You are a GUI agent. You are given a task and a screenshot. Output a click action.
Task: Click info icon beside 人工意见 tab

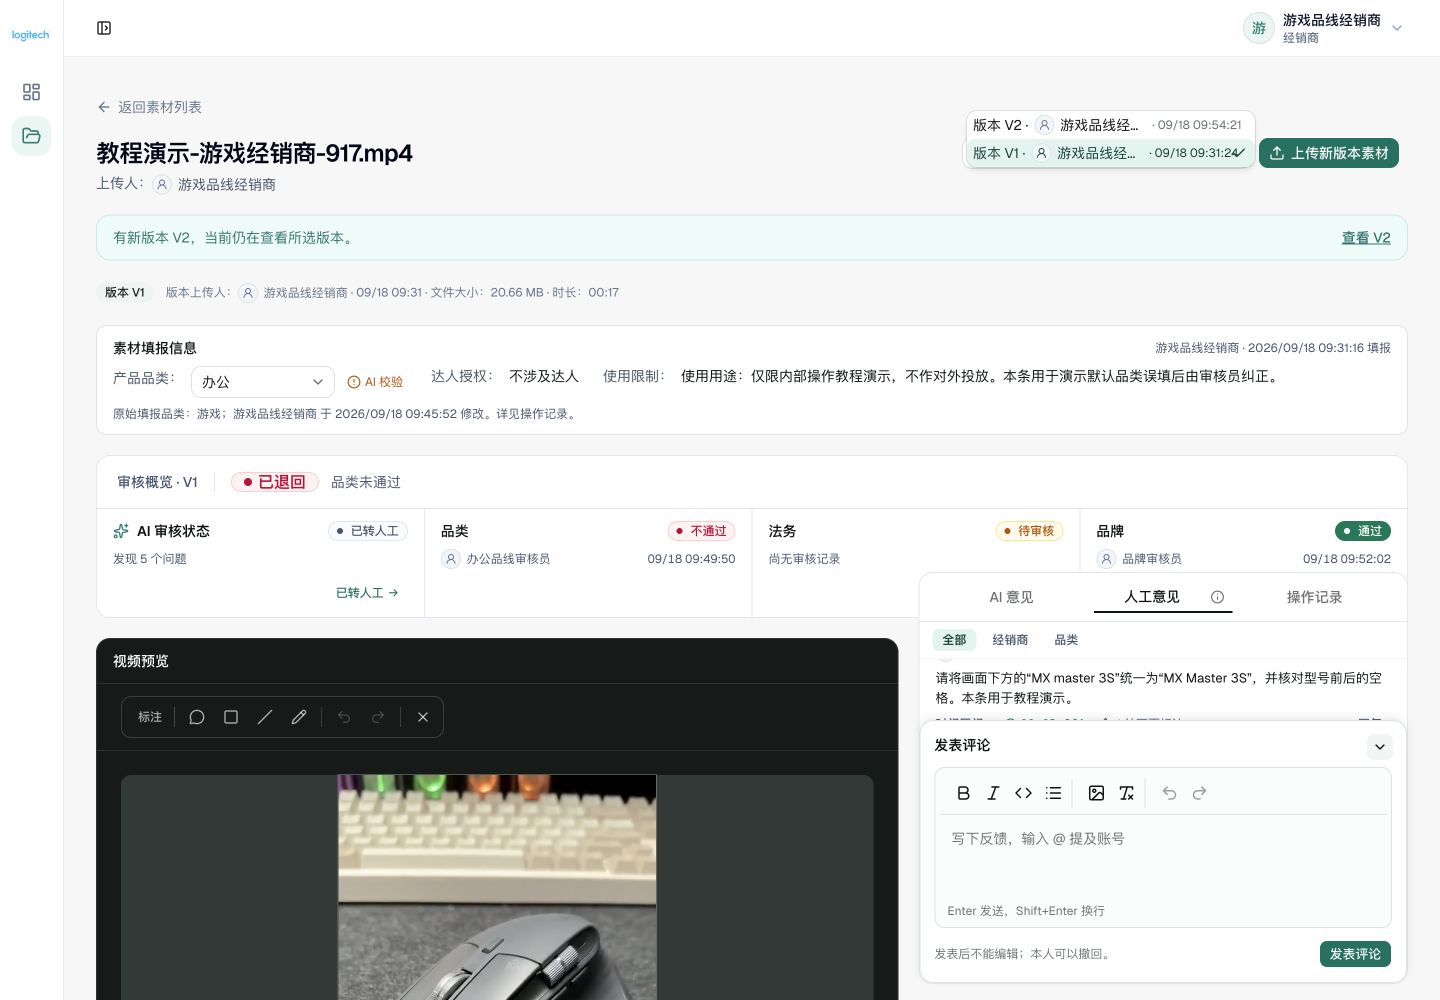tap(1217, 597)
